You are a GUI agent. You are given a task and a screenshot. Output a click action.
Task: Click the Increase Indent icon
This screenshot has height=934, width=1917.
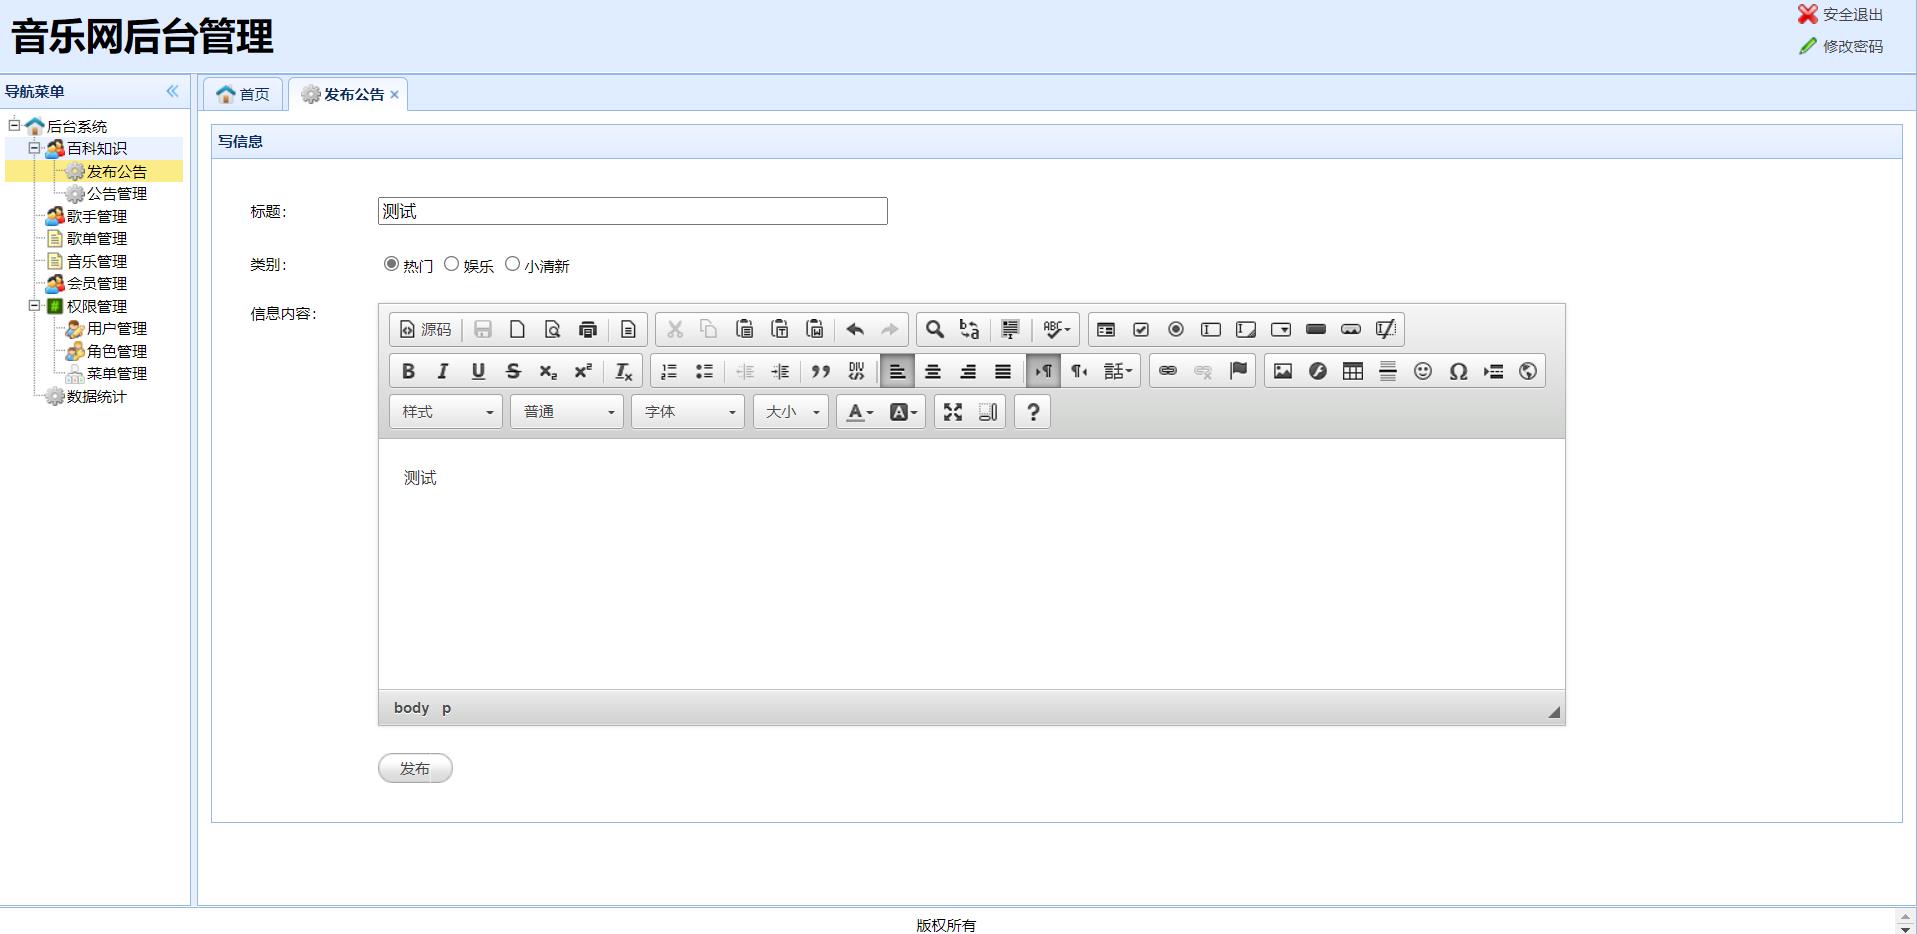tap(780, 371)
